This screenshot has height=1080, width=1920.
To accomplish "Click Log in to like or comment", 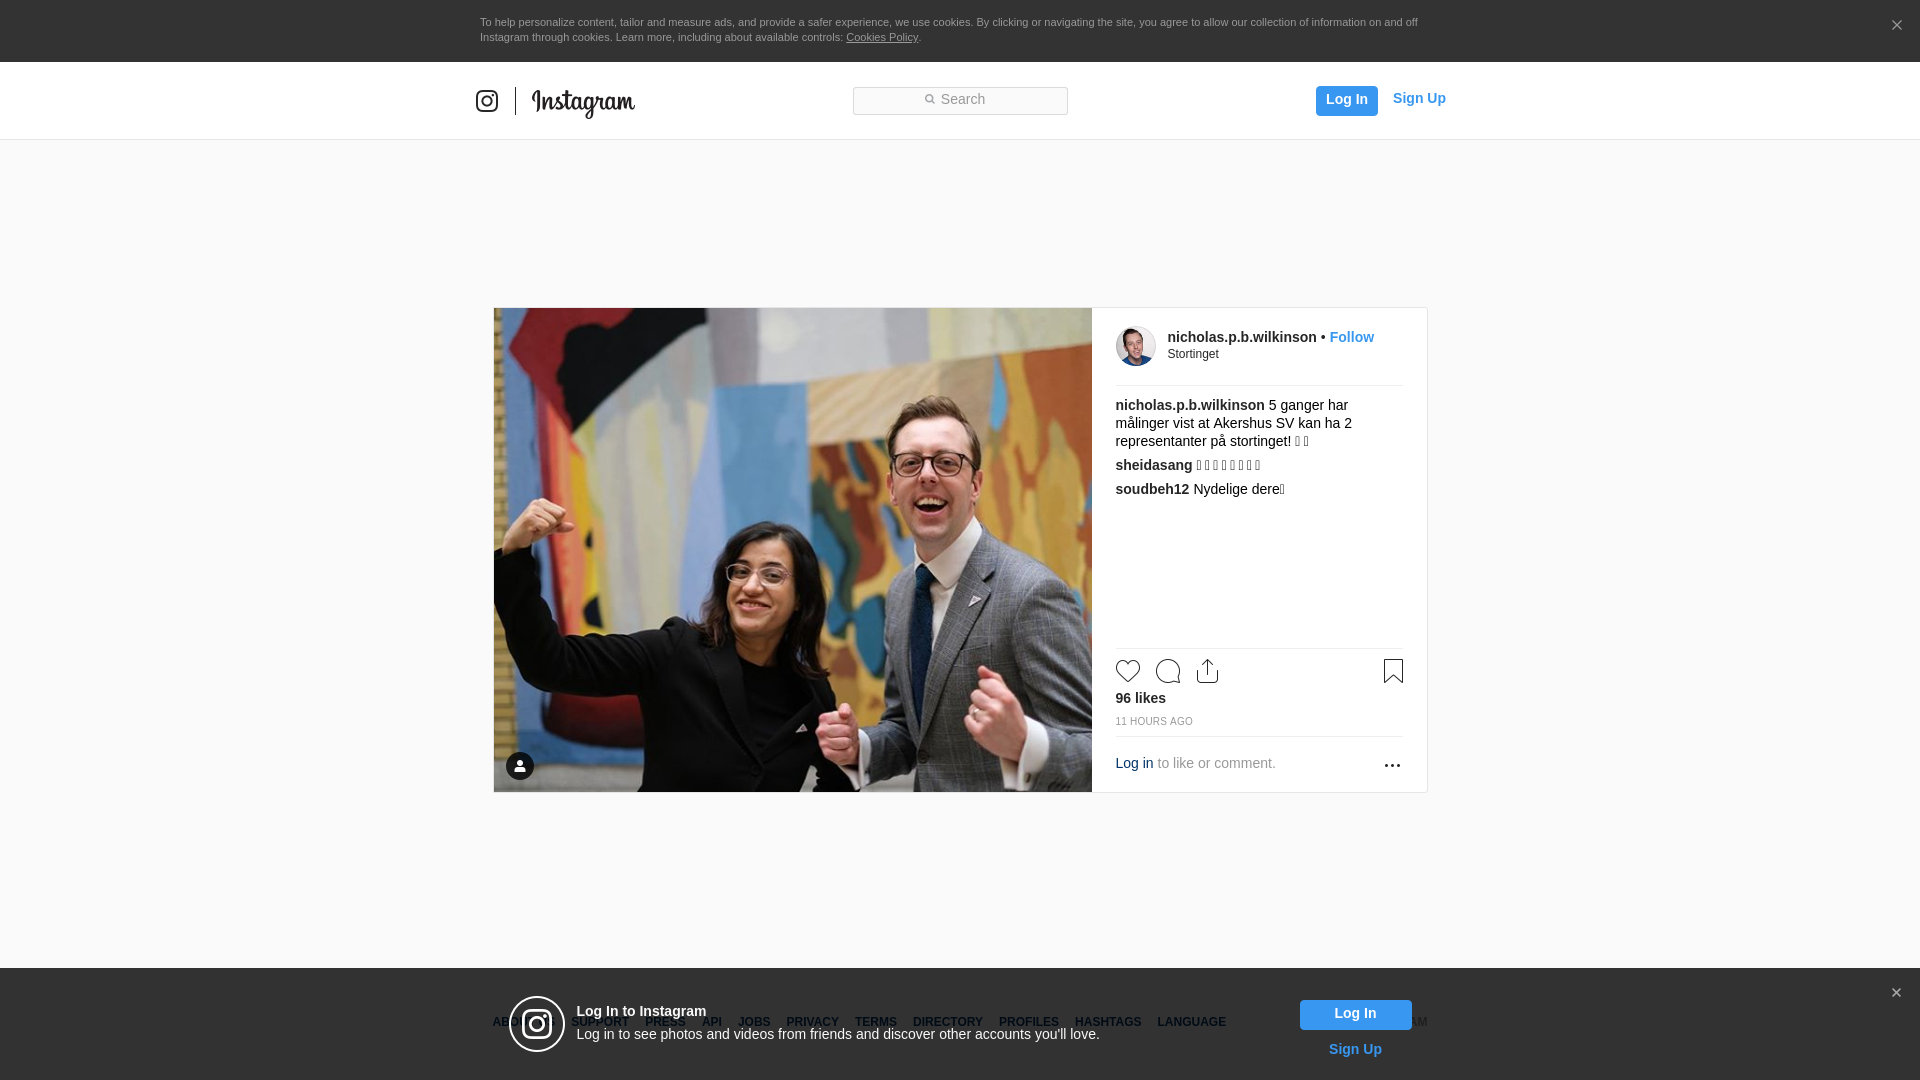I will click(x=1134, y=763).
